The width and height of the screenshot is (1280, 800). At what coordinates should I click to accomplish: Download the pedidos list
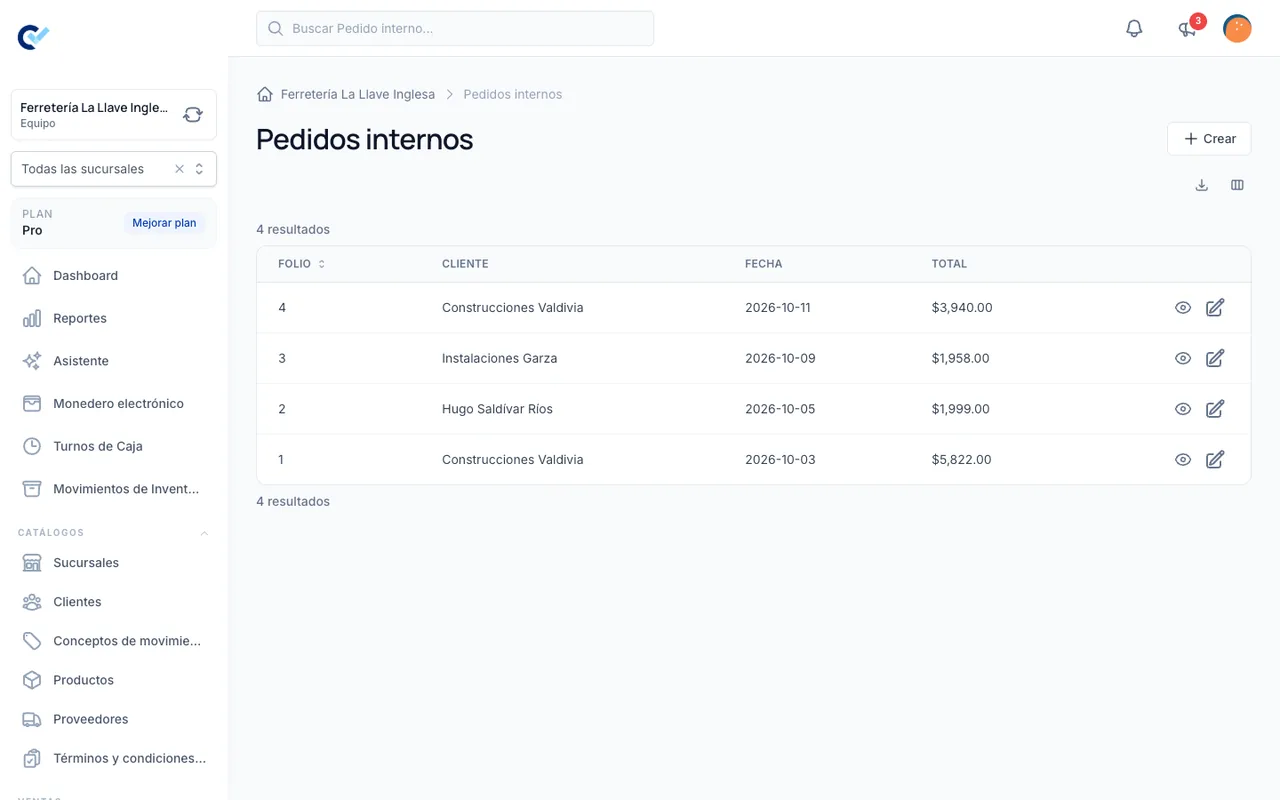click(1202, 185)
